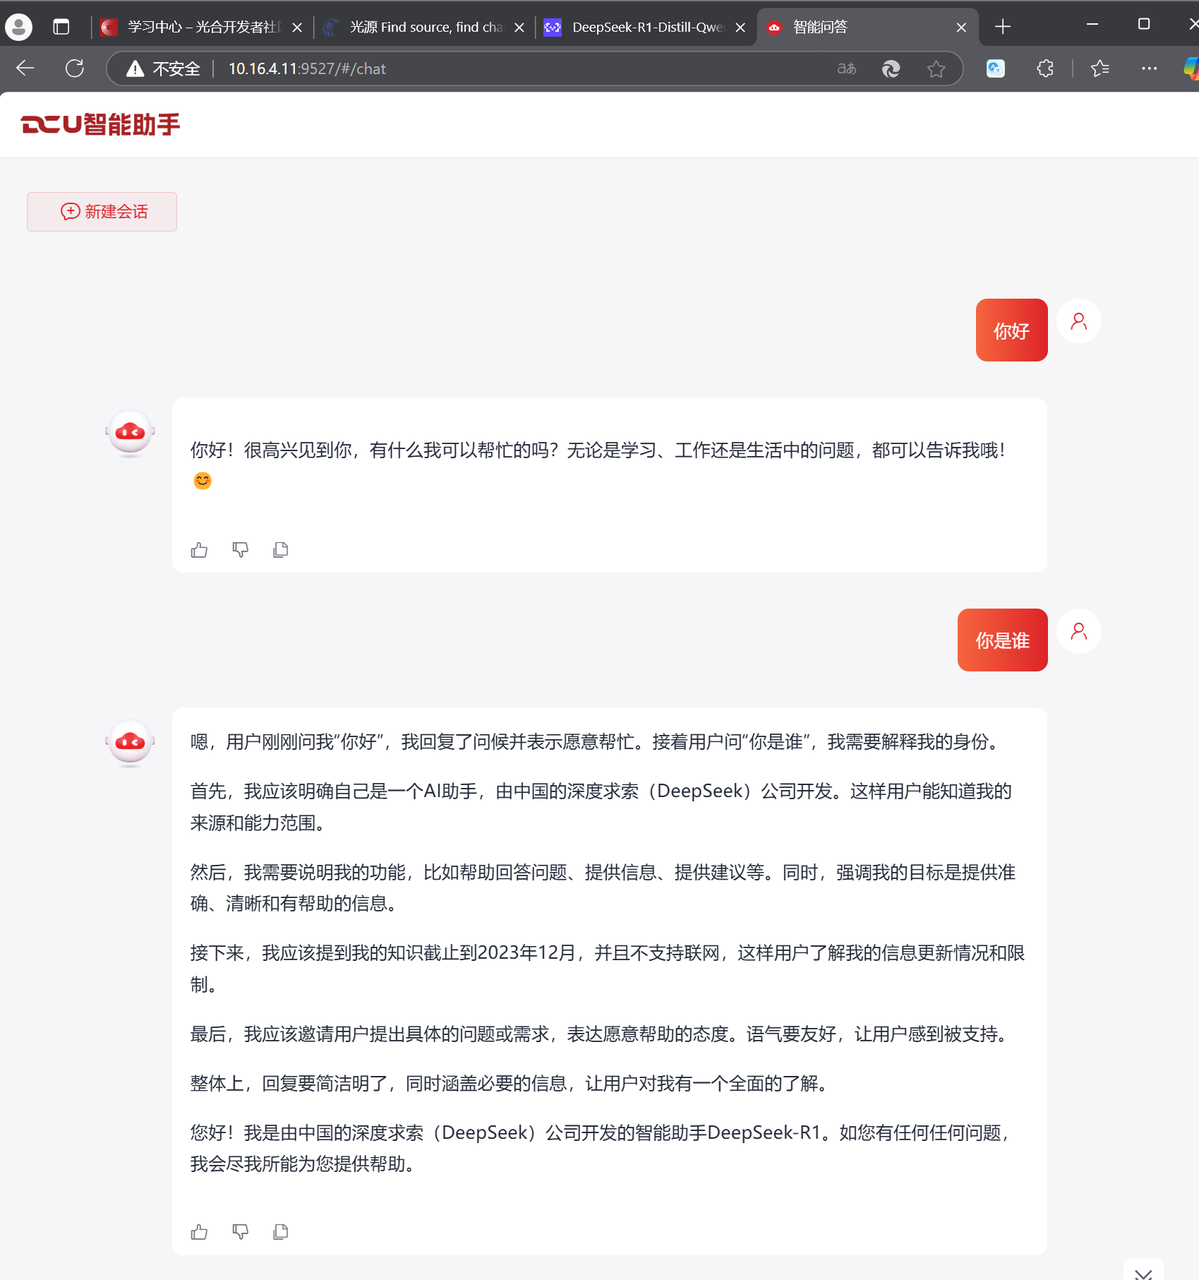The height and width of the screenshot is (1280, 1199).
Task: Click the smiley emoji in the greeting reply
Action: [x=202, y=481]
